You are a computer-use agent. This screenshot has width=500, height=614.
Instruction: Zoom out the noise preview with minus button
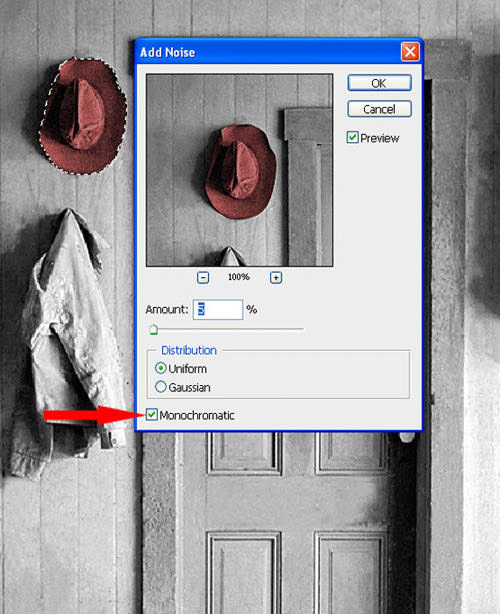click(x=203, y=278)
